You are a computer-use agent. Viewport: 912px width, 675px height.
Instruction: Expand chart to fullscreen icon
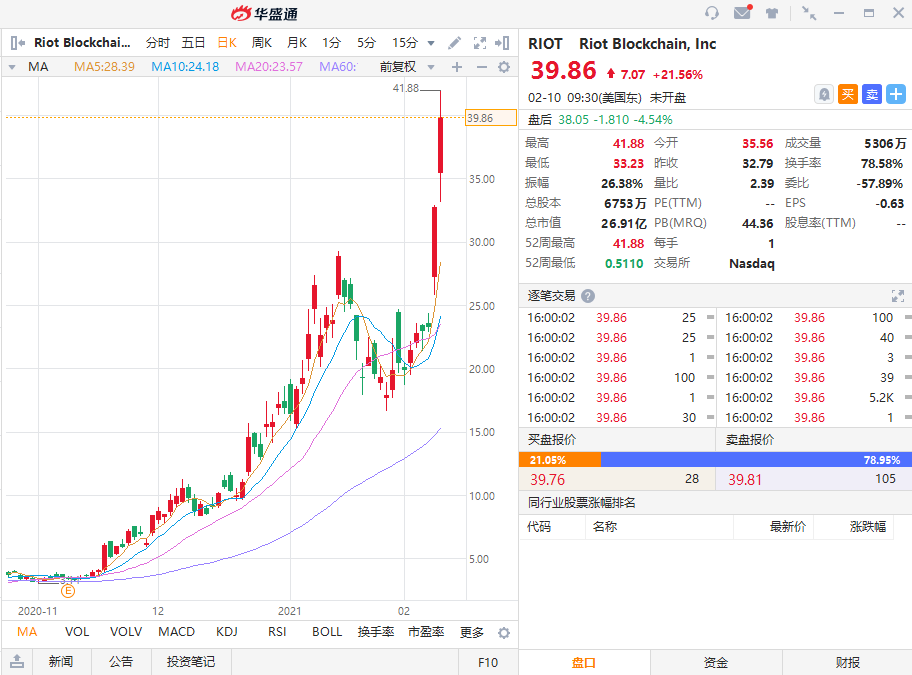[480, 42]
